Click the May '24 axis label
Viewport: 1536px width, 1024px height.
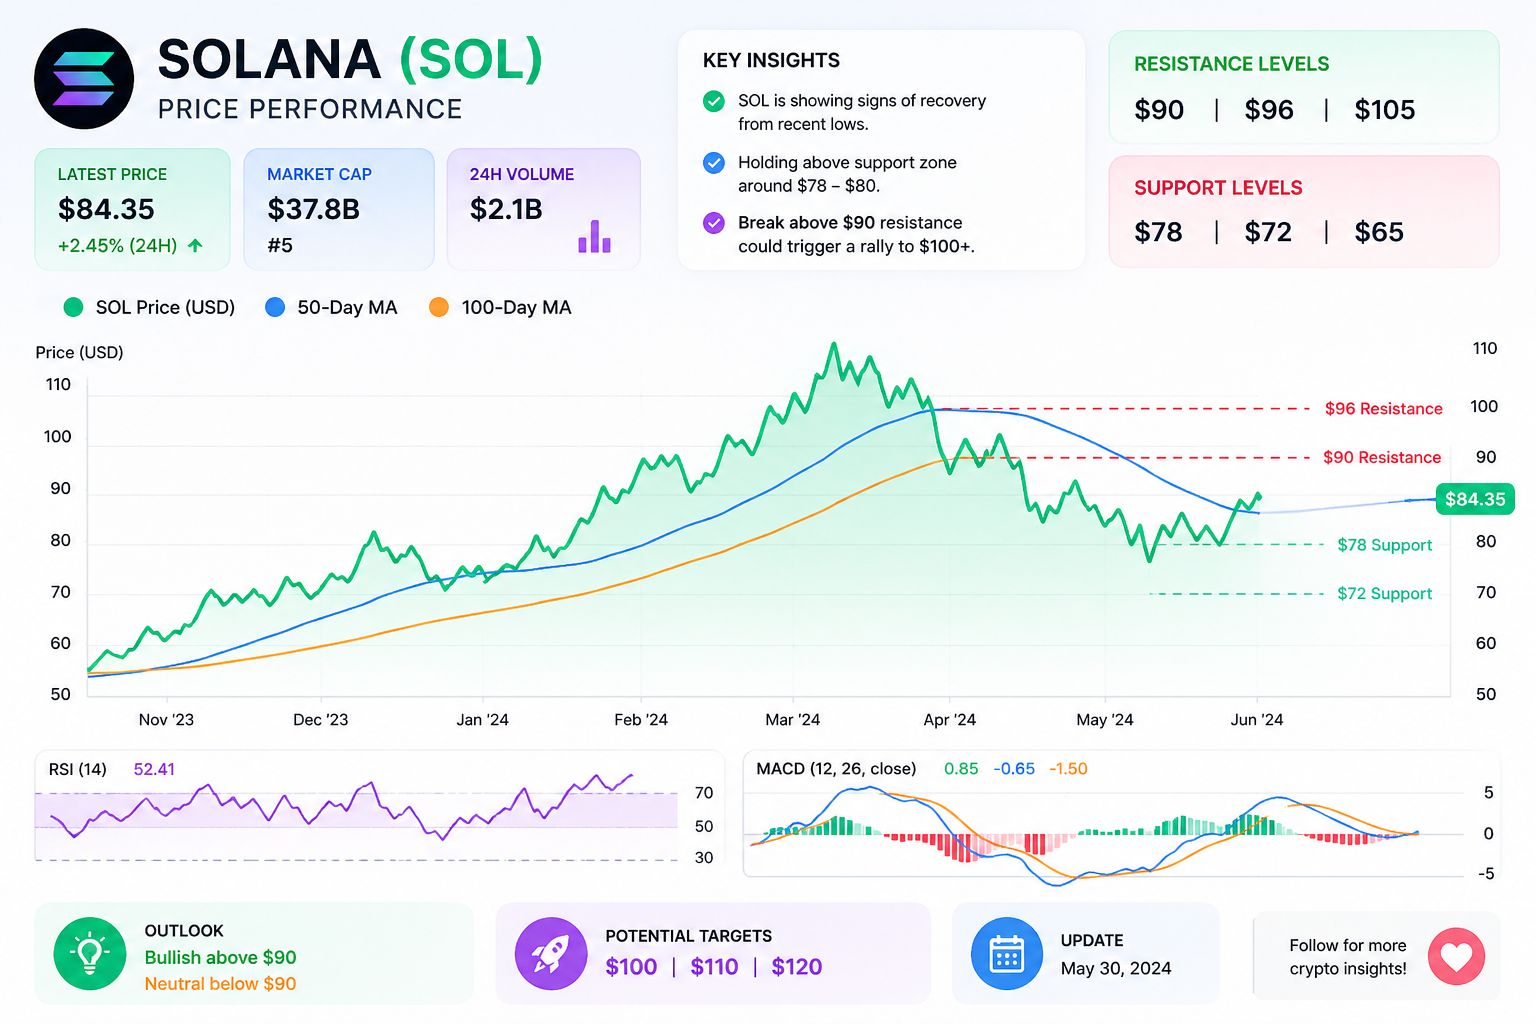(x=1105, y=720)
